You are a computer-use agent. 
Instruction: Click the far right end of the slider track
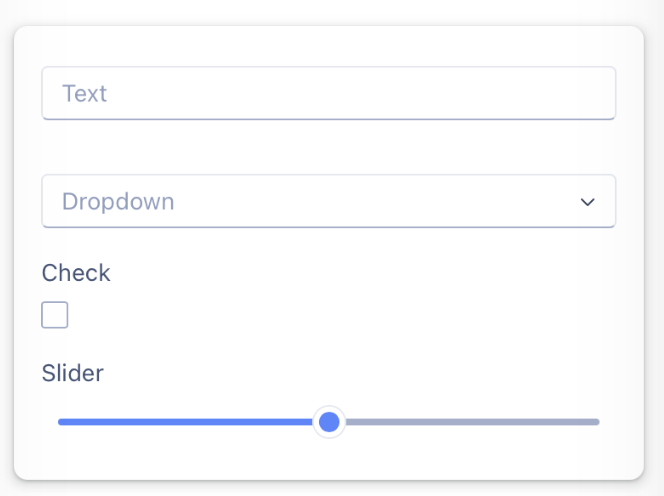pyautogui.click(x=596, y=422)
